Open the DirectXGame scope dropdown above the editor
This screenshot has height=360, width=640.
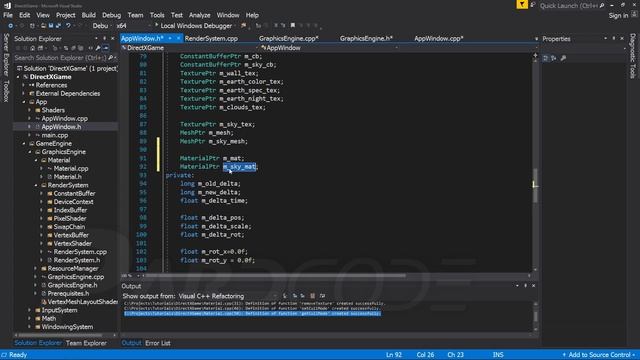(x=190, y=48)
